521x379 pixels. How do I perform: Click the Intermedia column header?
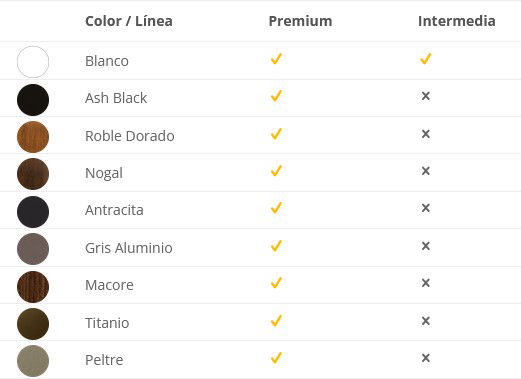click(457, 21)
